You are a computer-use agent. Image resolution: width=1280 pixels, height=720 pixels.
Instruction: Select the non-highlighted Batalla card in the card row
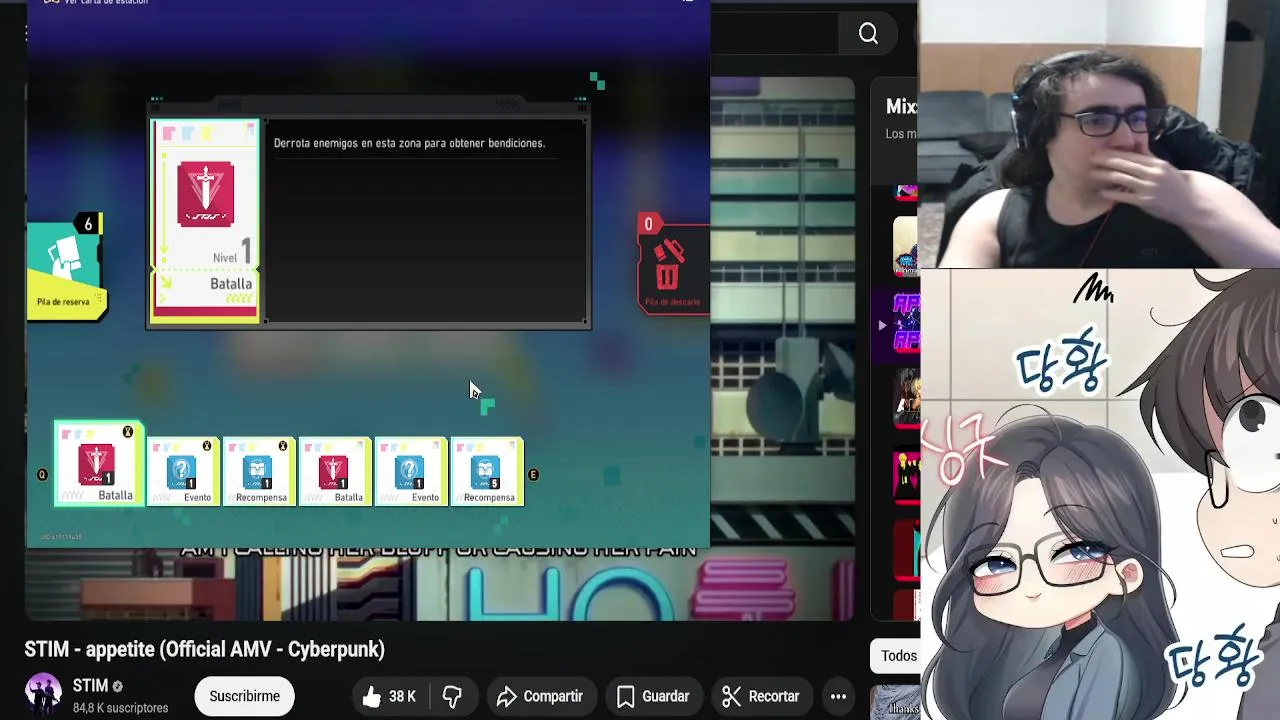click(x=334, y=471)
